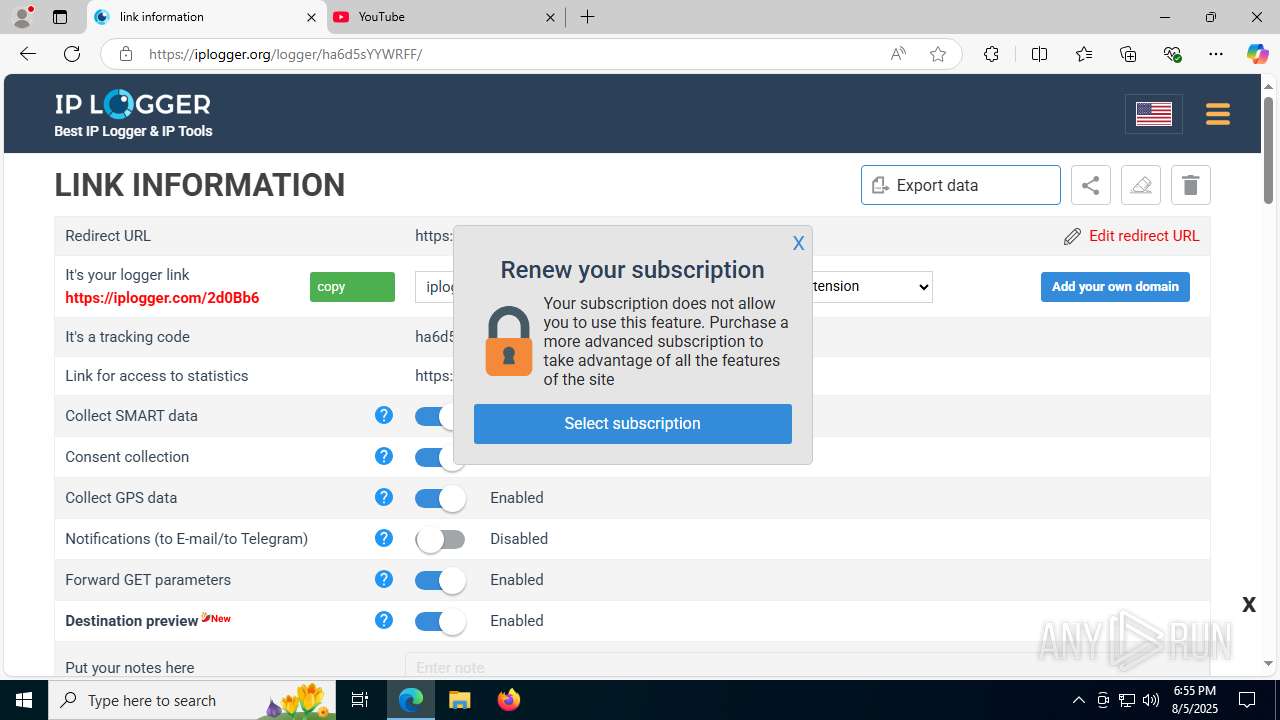The image size is (1280, 720).
Task: Add page to favorites star icon
Action: (x=938, y=54)
